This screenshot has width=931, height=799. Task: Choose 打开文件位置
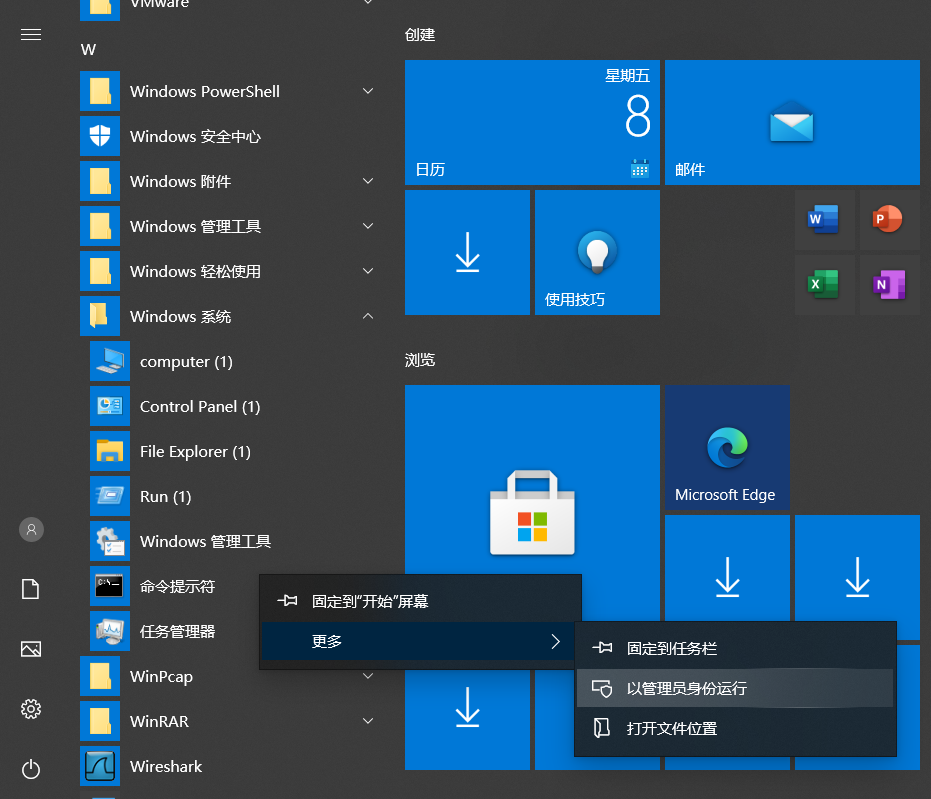[735, 728]
